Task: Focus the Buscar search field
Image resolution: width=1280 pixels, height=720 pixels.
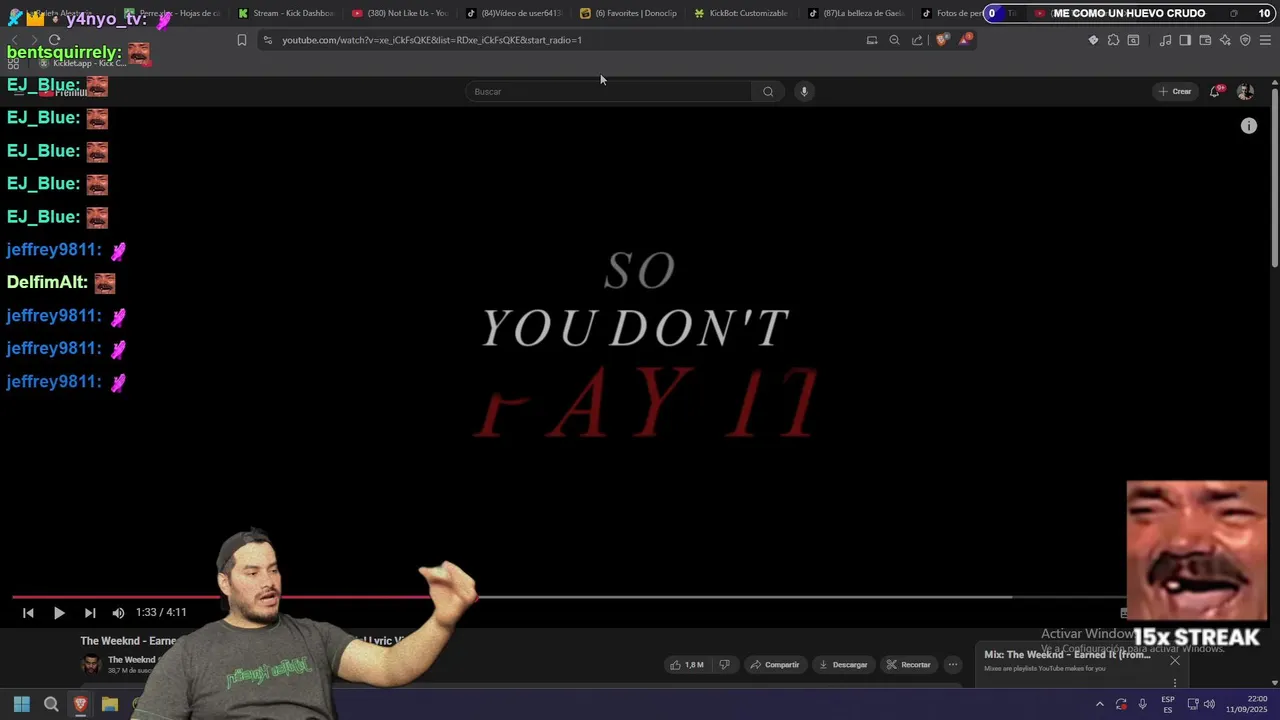Action: (608, 91)
